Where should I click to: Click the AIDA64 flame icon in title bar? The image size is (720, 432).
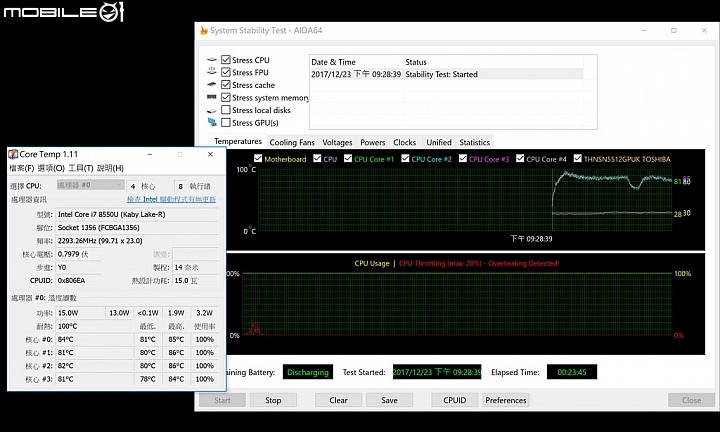(x=203, y=30)
